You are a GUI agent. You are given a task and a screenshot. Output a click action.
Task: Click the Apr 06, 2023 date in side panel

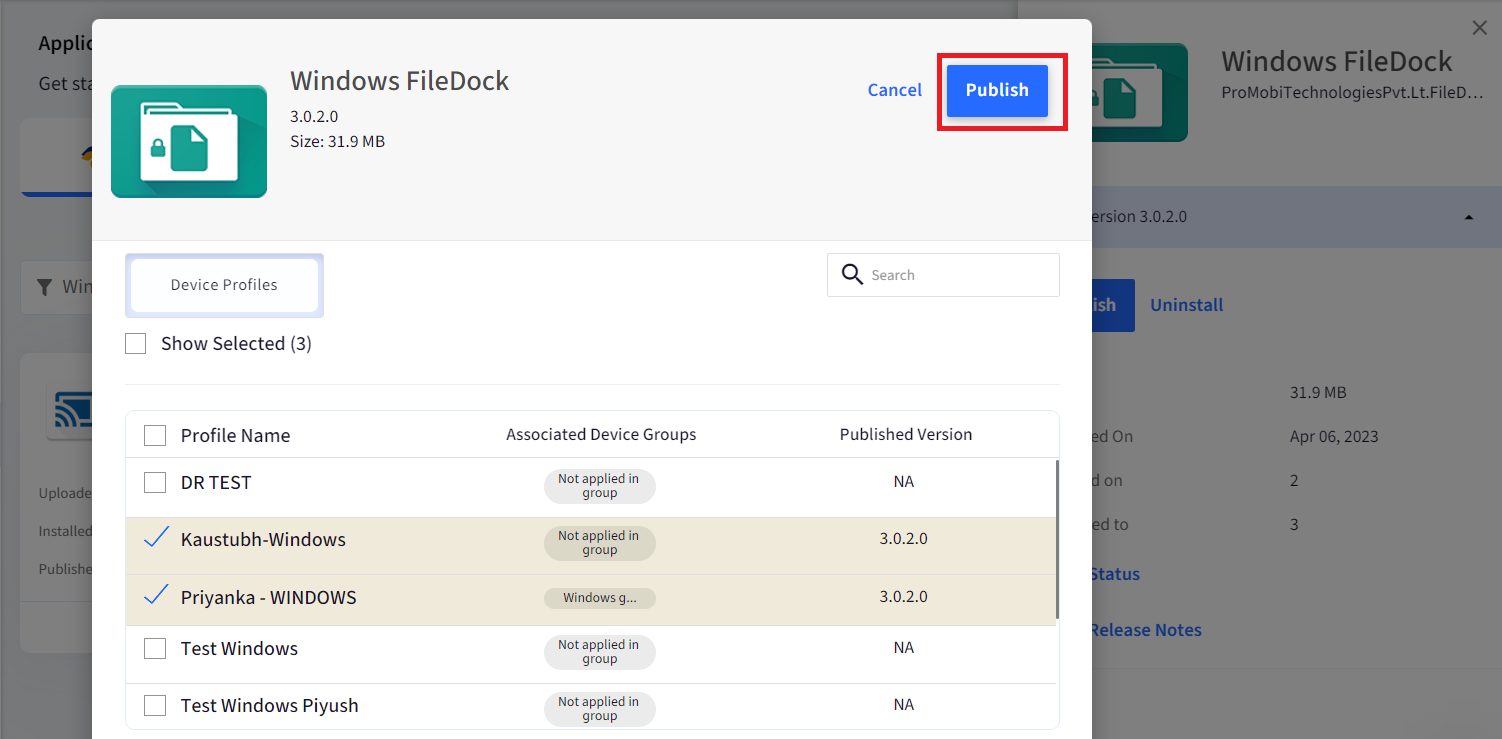tap(1334, 437)
